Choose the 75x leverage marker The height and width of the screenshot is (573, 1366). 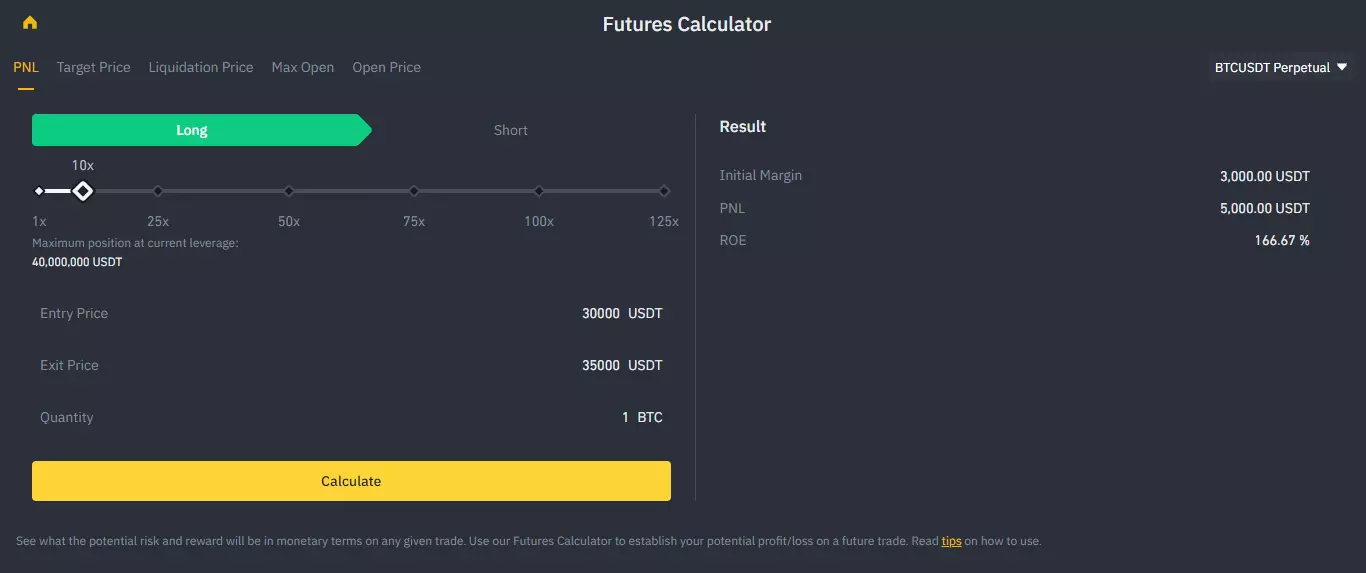[x=414, y=191]
